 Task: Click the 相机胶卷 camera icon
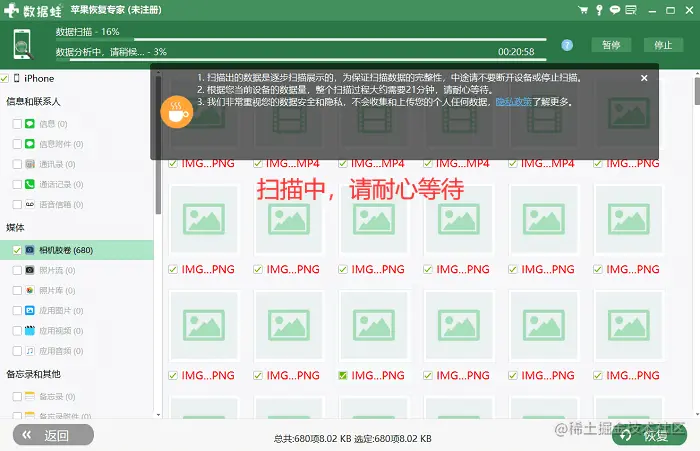pos(30,250)
